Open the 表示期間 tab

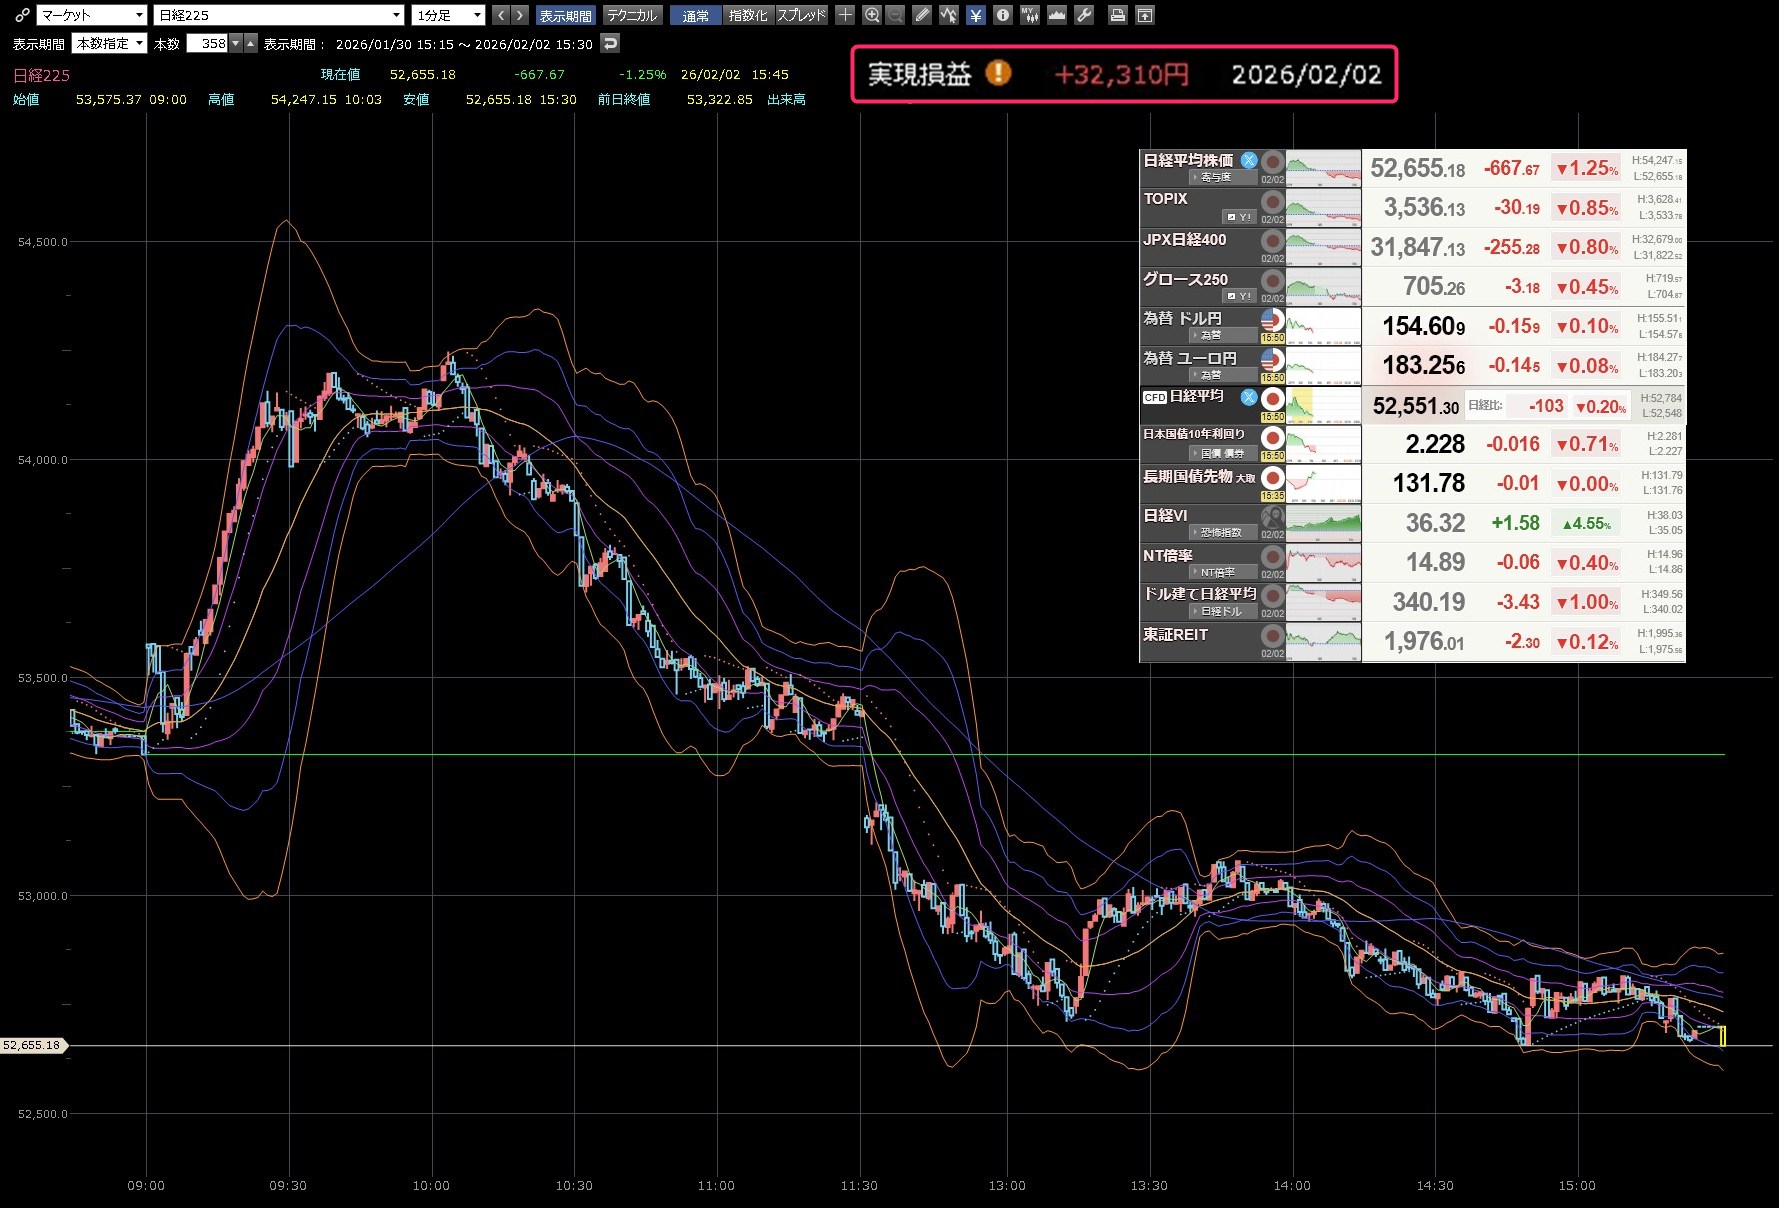[565, 15]
